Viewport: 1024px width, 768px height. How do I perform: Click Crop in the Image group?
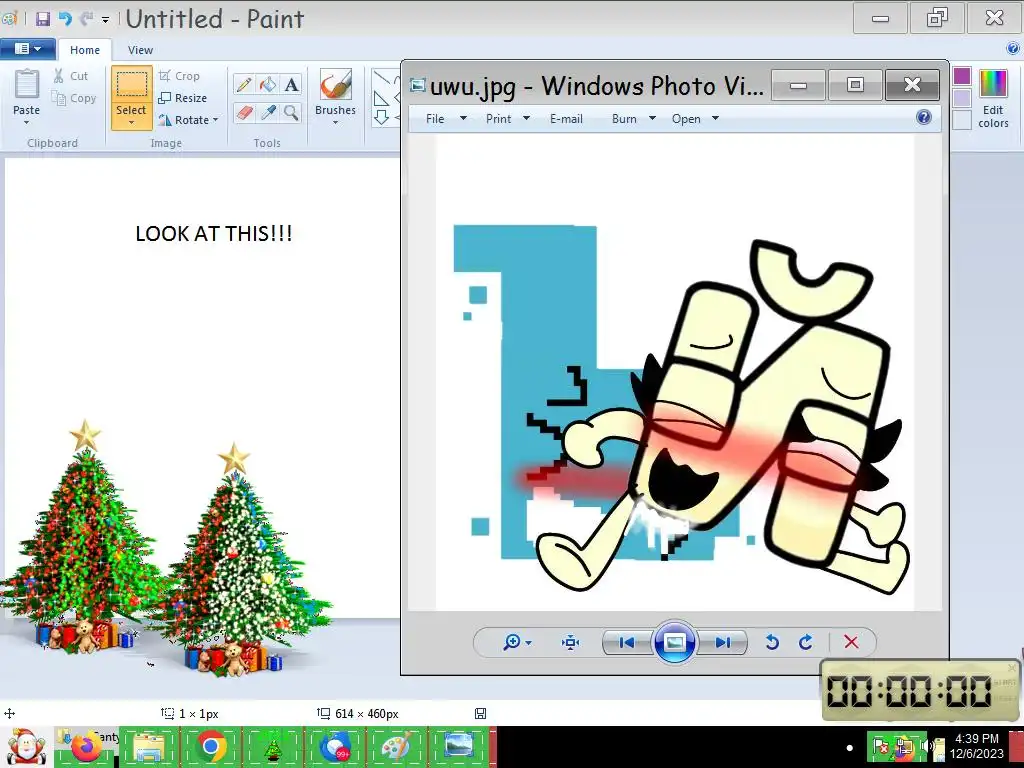tap(179, 76)
